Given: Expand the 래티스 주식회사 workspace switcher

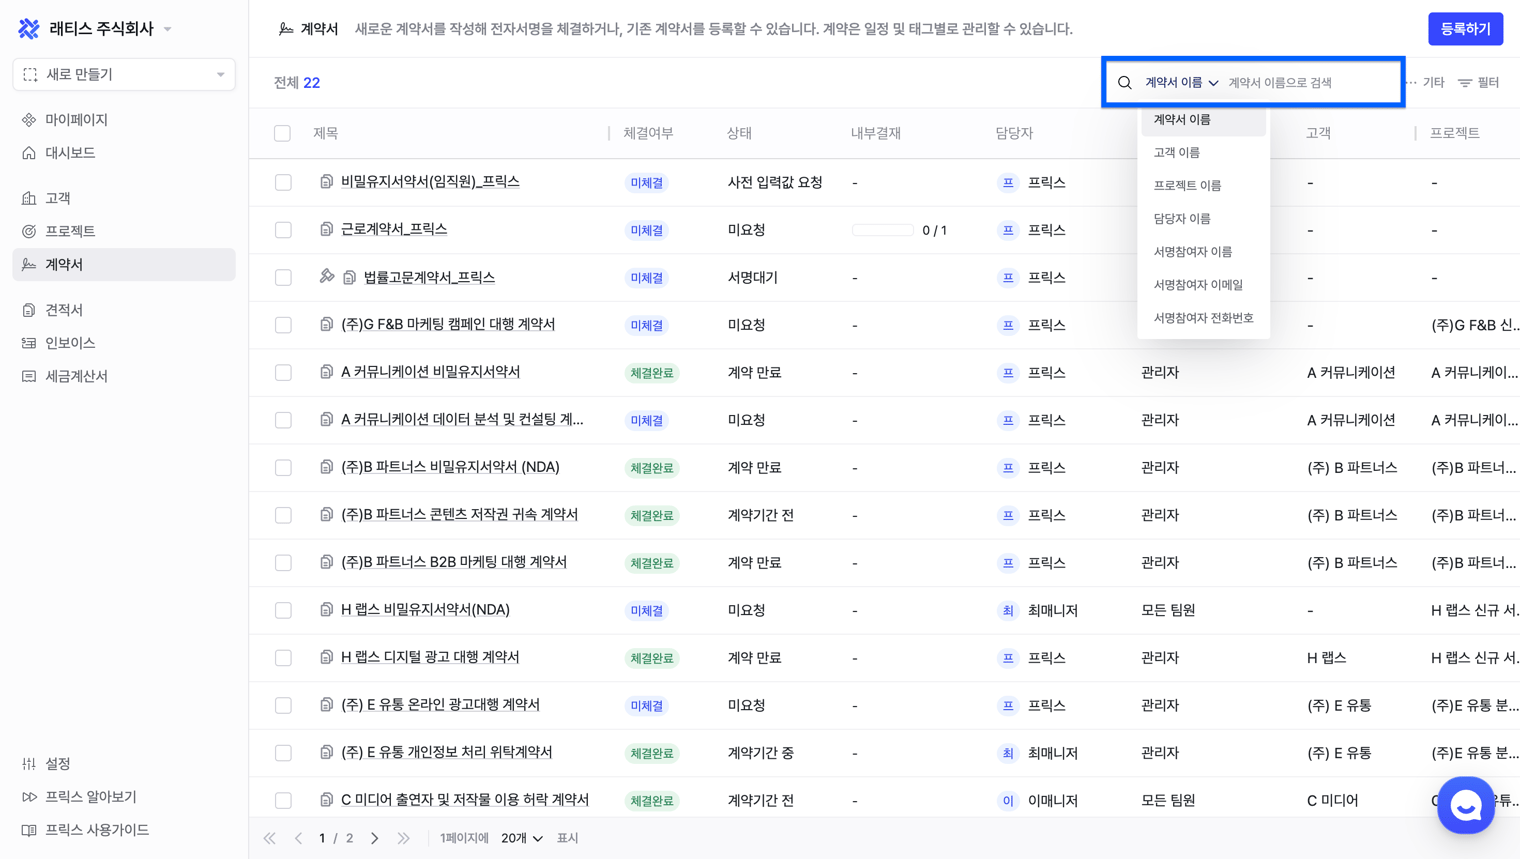Looking at the screenshot, I should pos(168,29).
